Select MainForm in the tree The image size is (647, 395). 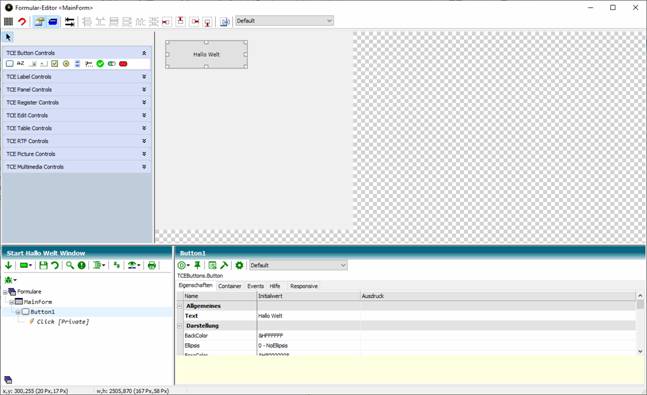click(38, 302)
